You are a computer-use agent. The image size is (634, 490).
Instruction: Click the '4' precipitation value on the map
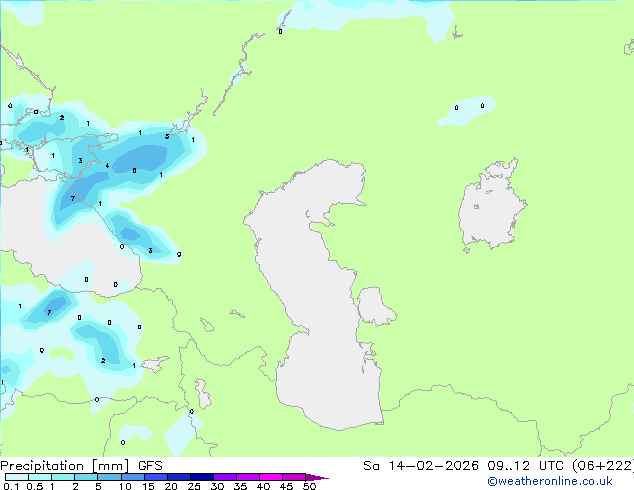[x=107, y=165]
